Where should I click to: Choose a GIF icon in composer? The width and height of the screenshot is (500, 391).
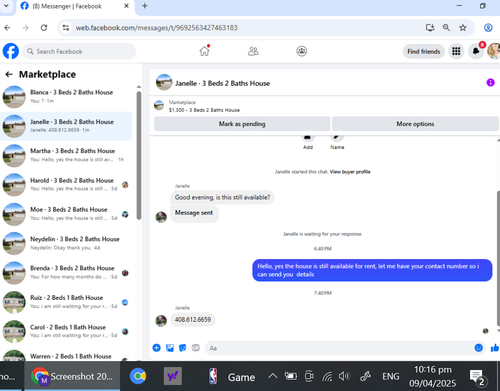(x=196, y=348)
